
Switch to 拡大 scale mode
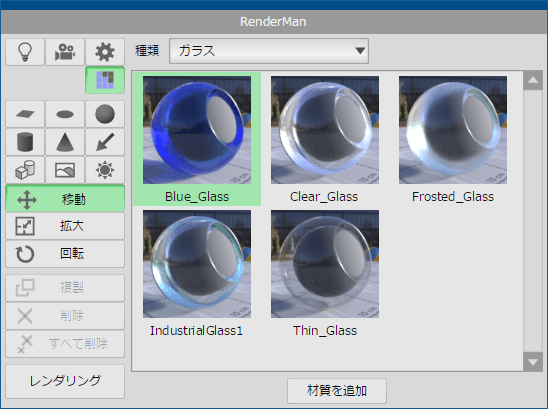pos(65,226)
